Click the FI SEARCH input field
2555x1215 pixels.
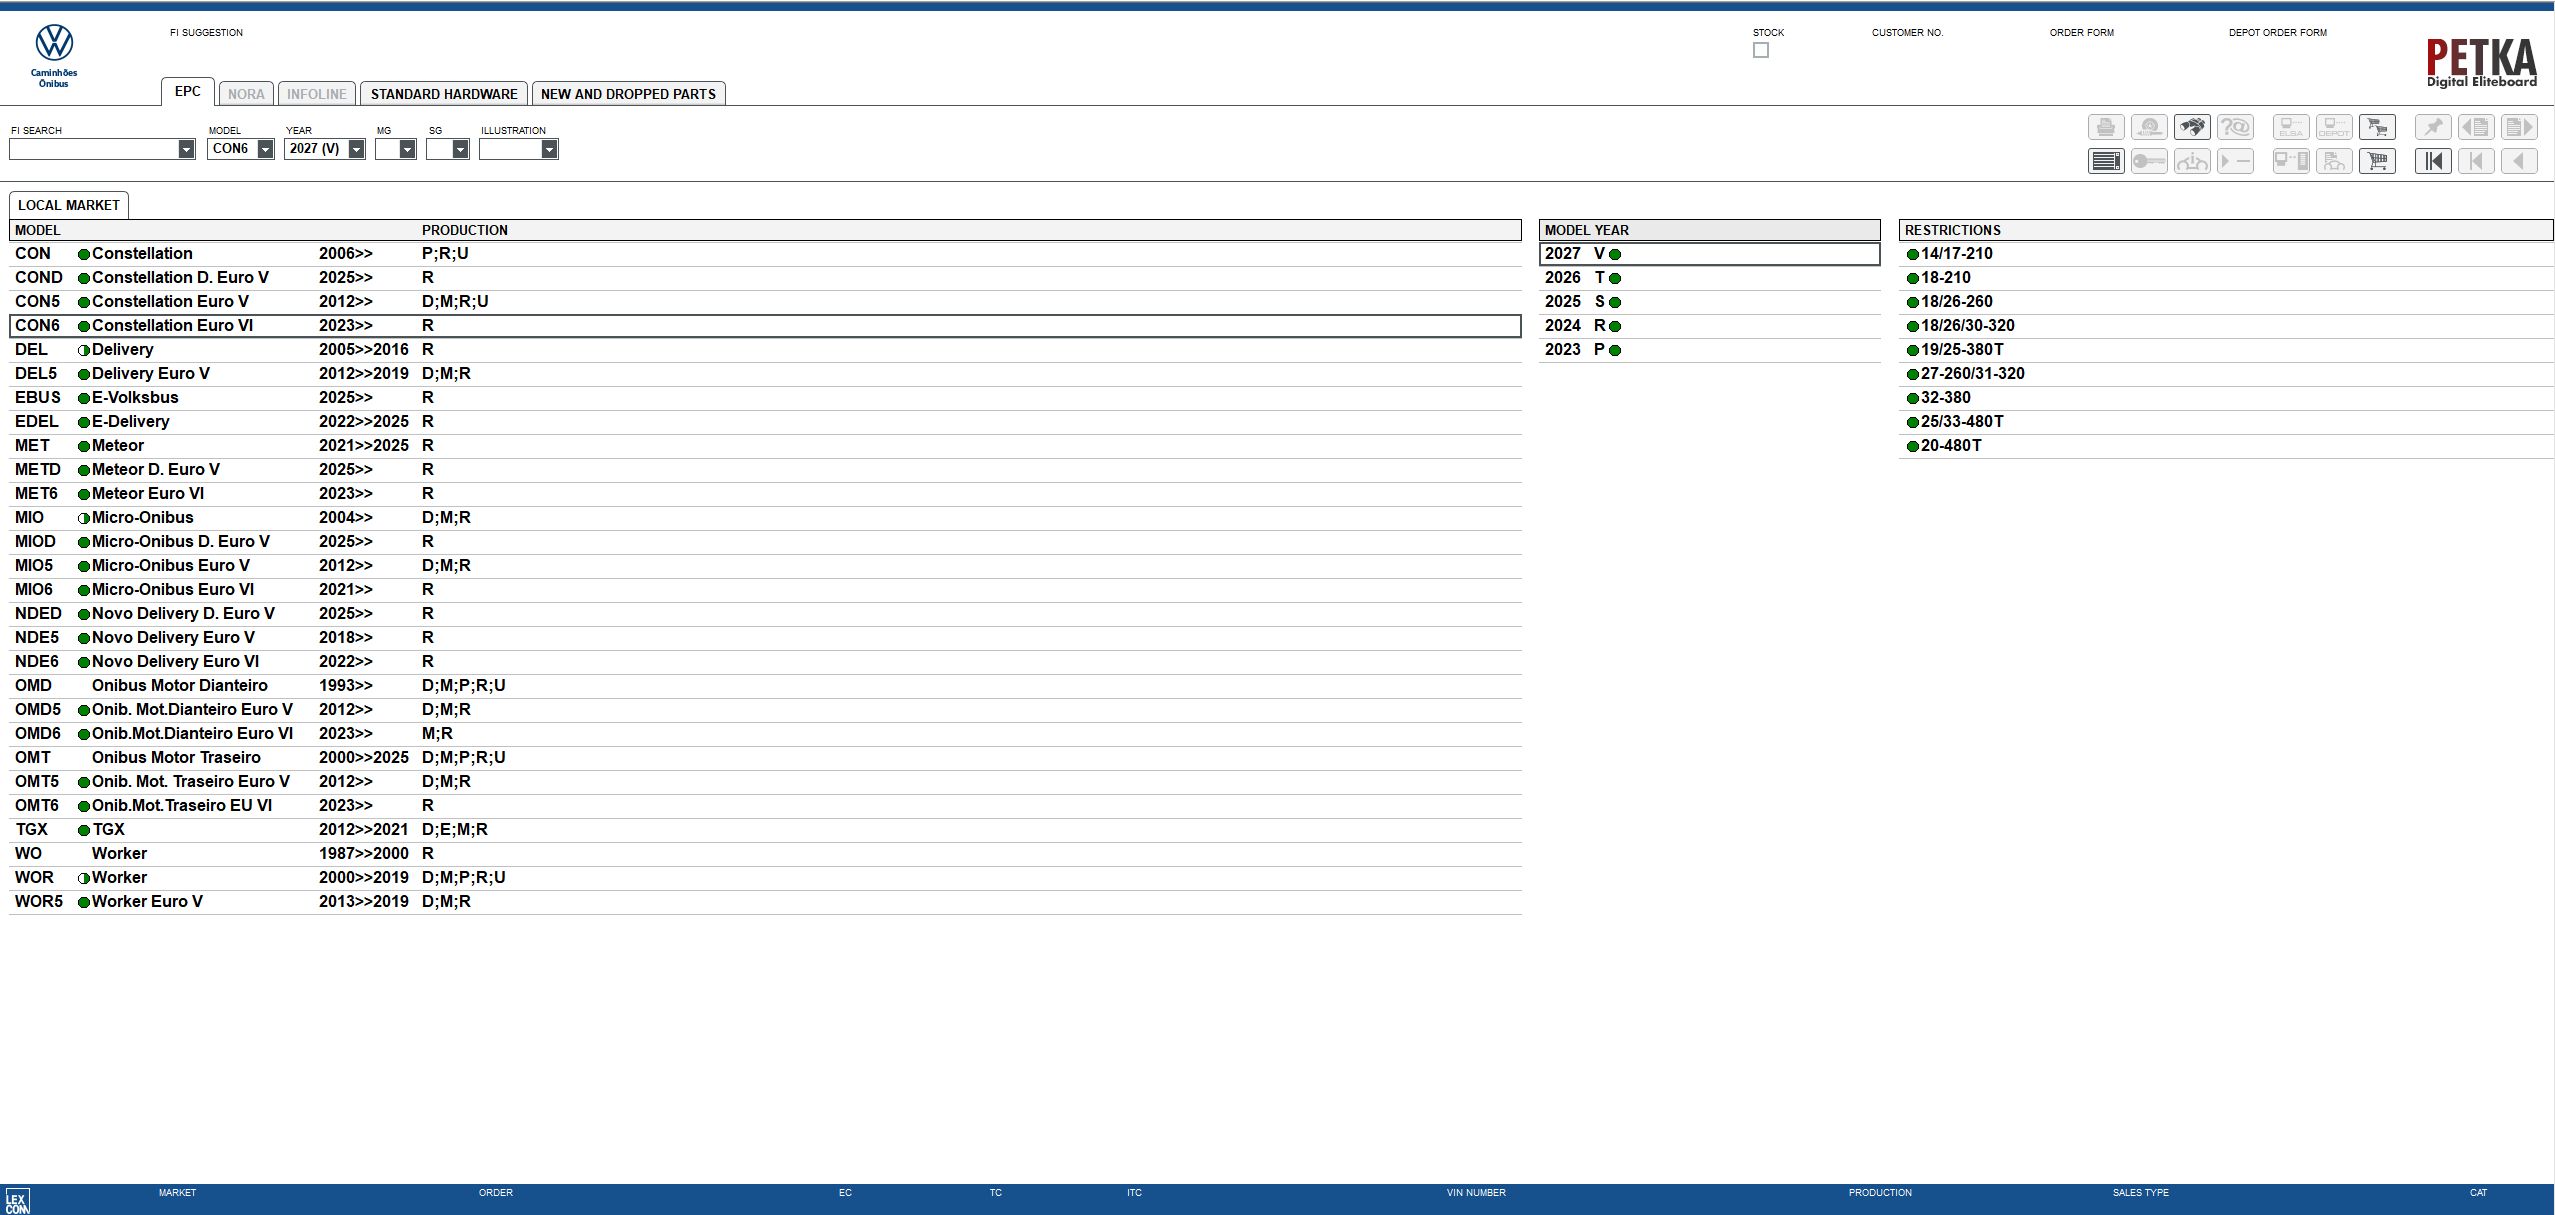point(94,149)
